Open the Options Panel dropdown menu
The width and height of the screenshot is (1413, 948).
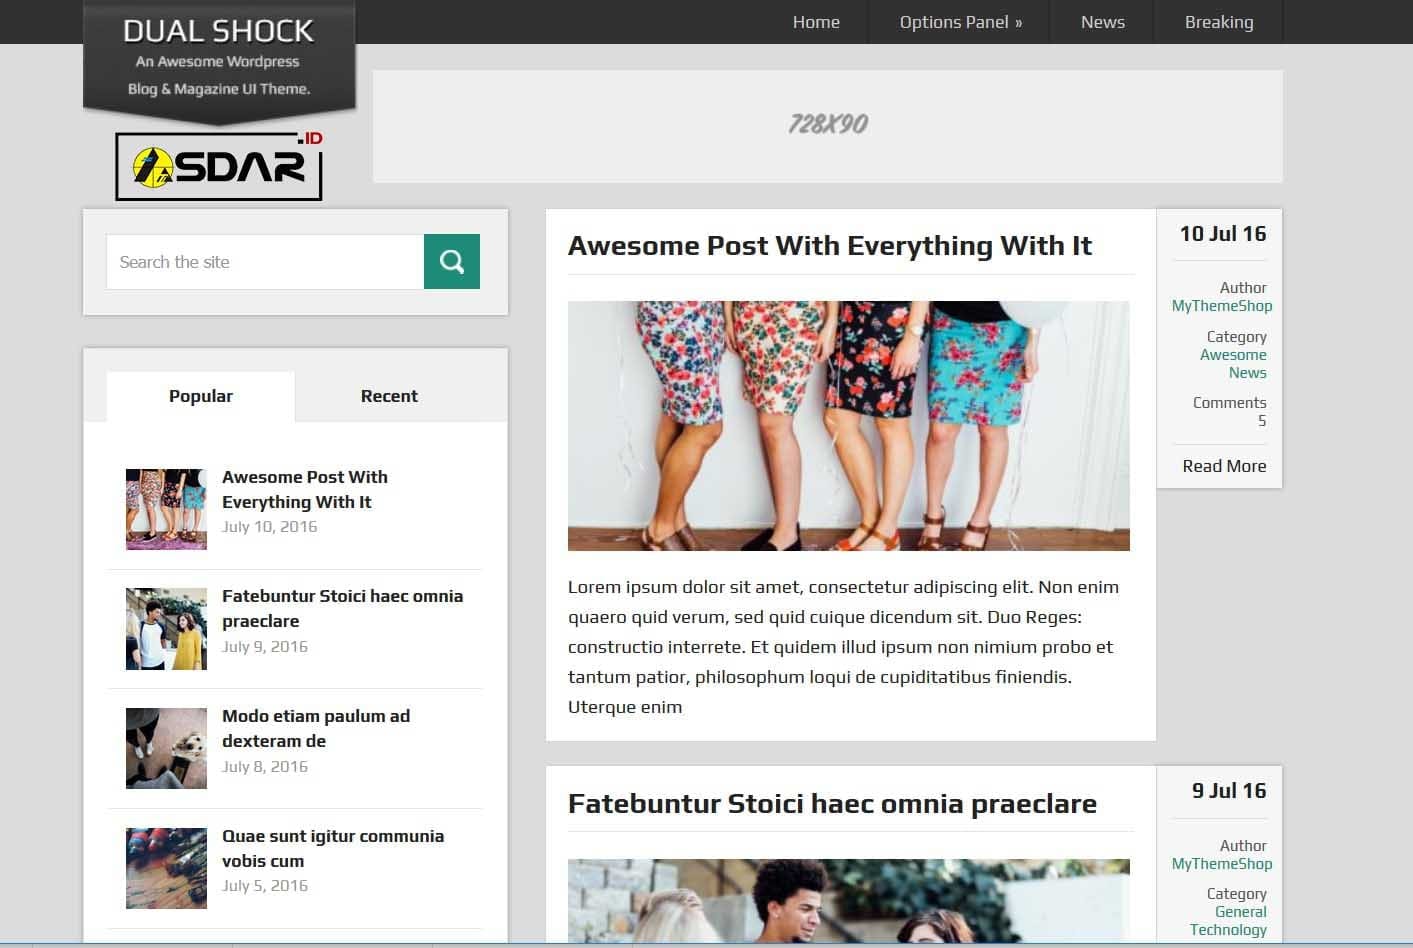coord(960,22)
